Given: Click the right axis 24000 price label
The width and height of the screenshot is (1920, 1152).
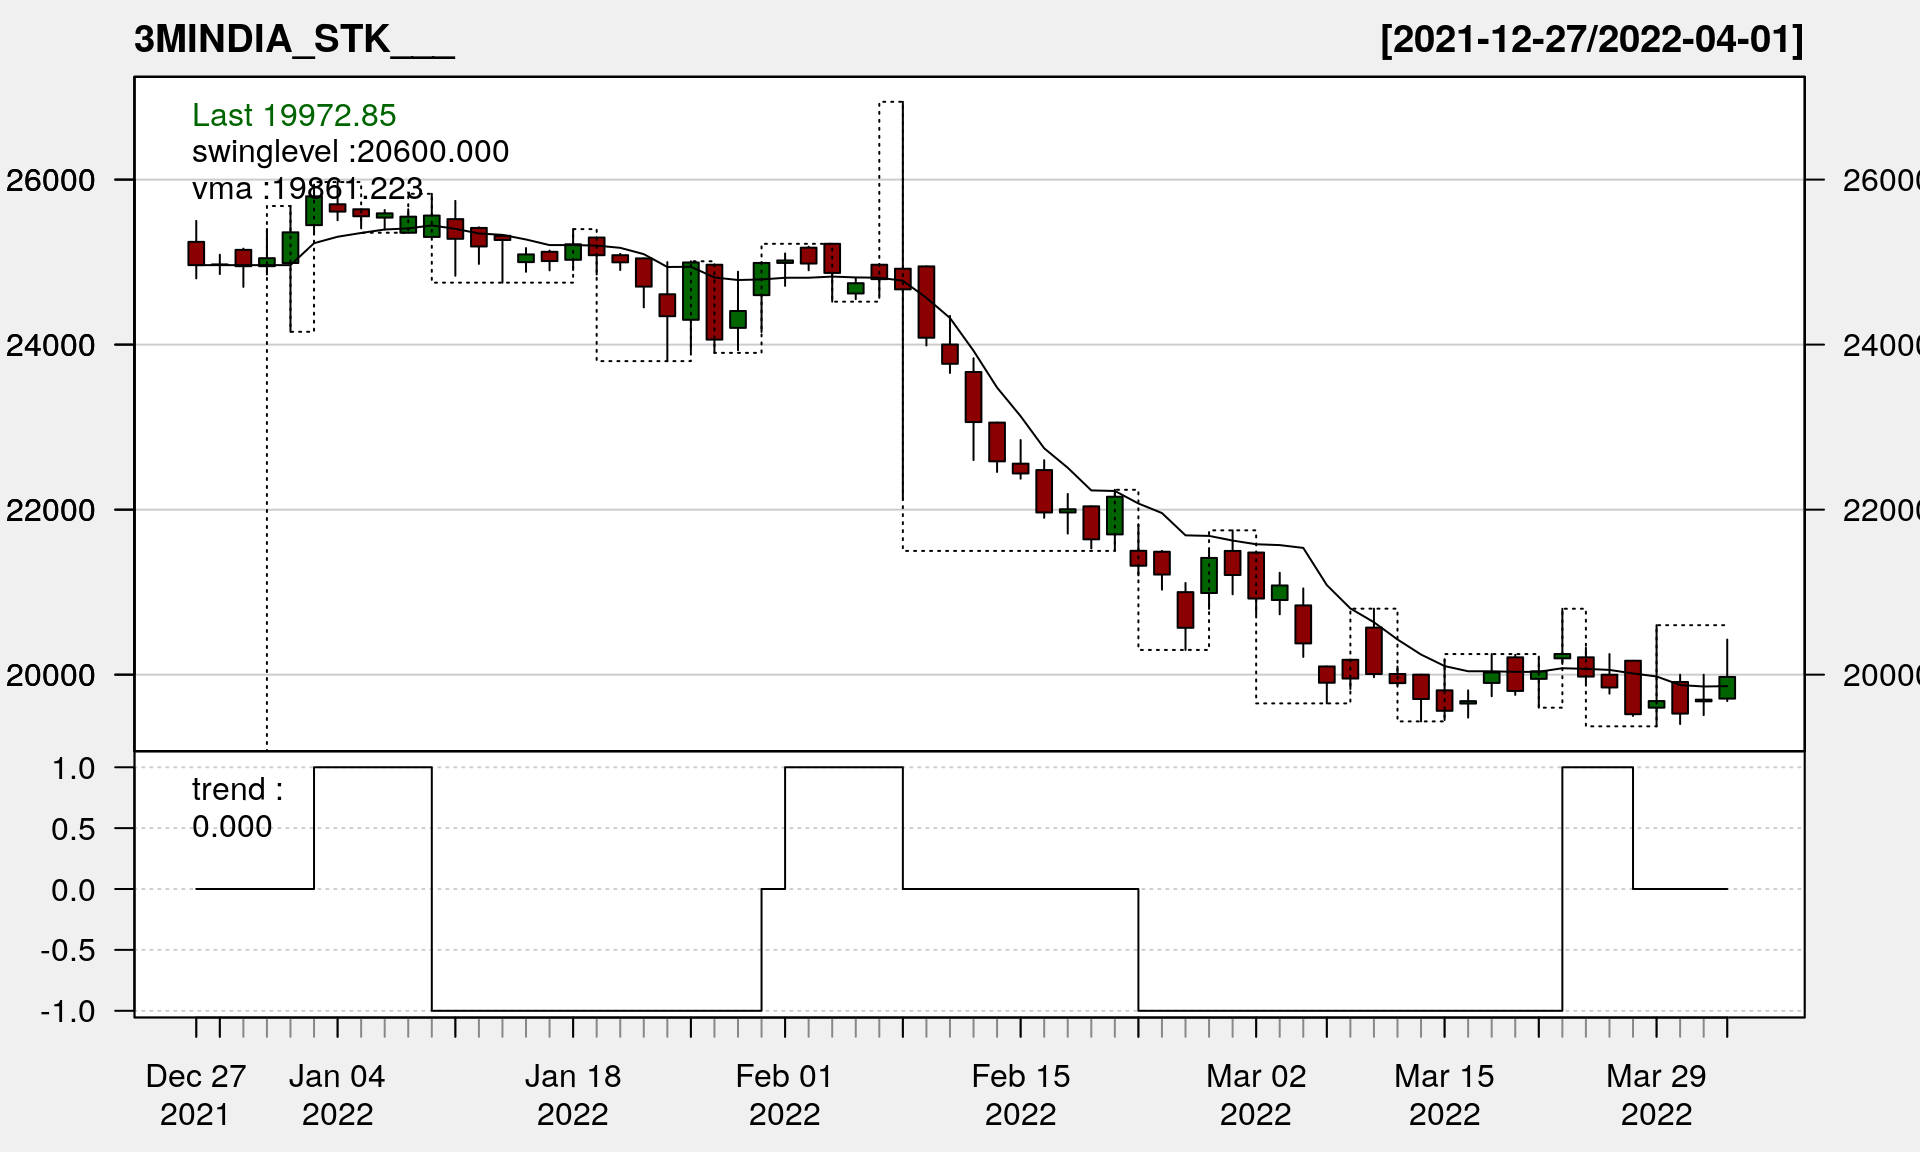Looking at the screenshot, I should (1880, 346).
